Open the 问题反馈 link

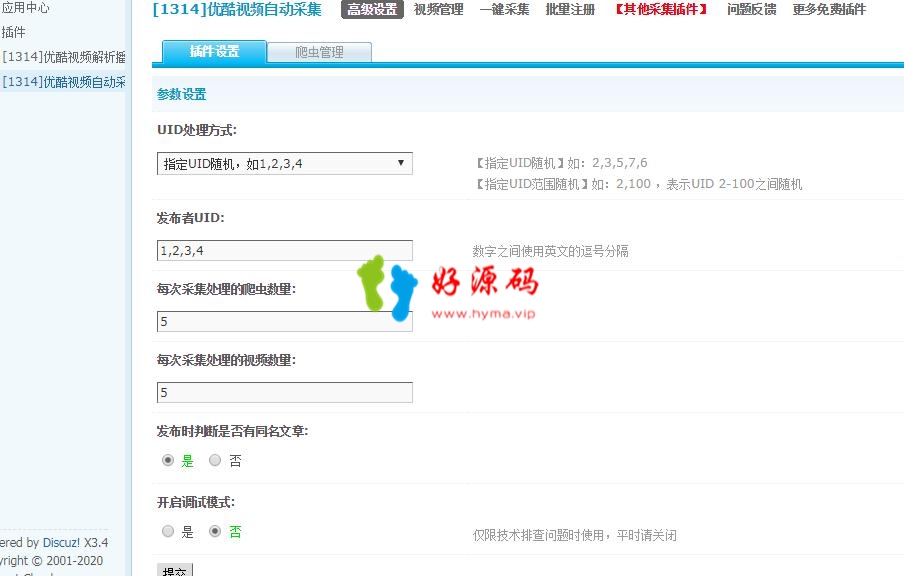coord(751,9)
